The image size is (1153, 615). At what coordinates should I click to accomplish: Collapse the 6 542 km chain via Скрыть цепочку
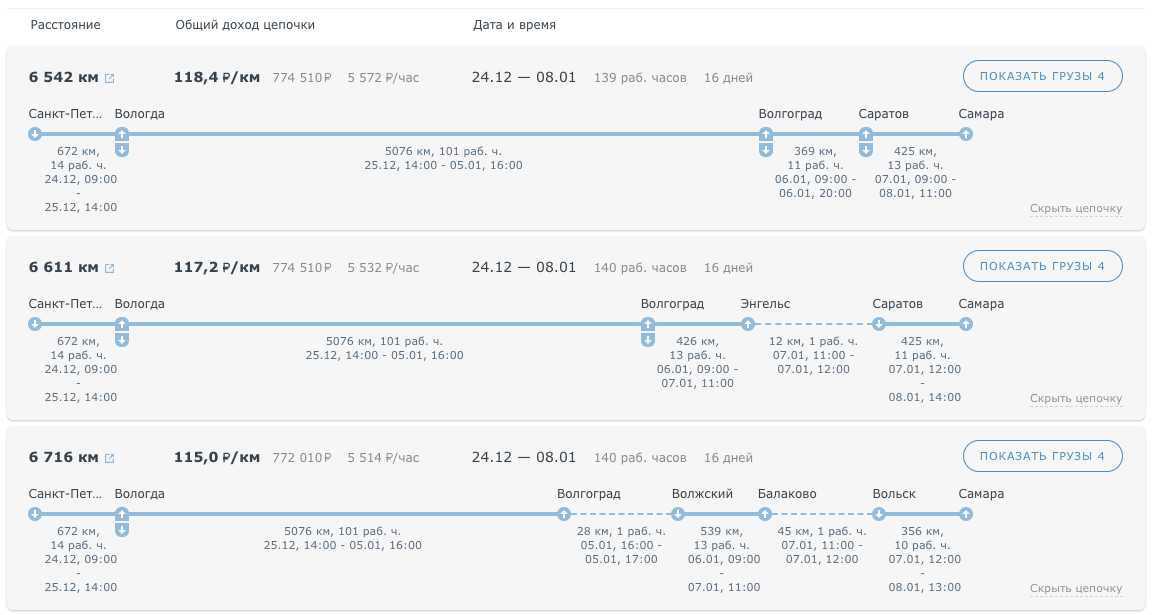[1076, 209]
